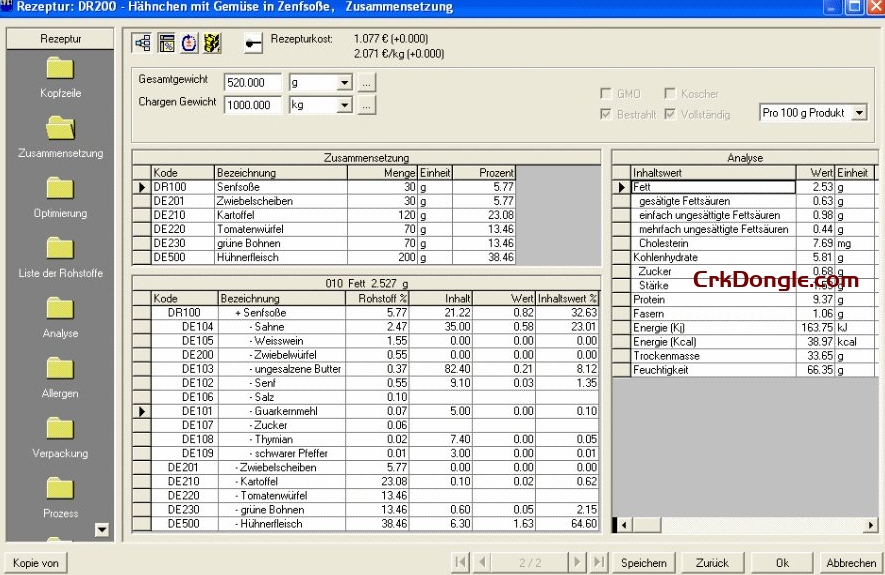Expand the Pro 100 g Produkt dropdown
This screenshot has height=575, width=885.
click(858, 114)
